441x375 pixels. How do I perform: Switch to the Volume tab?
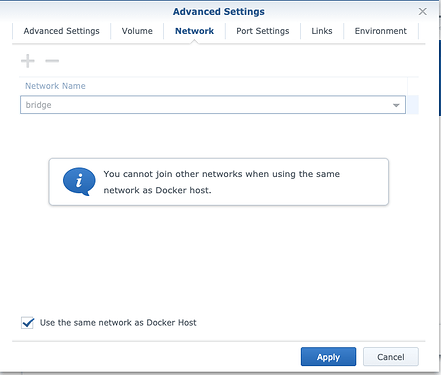pyautogui.click(x=137, y=31)
